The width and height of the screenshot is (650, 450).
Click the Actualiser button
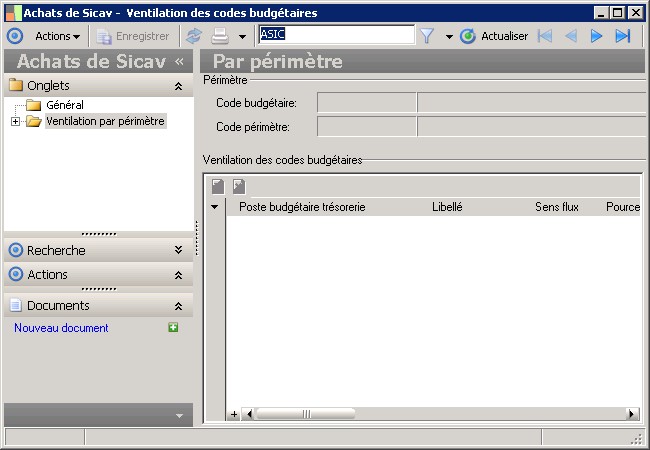[493, 36]
